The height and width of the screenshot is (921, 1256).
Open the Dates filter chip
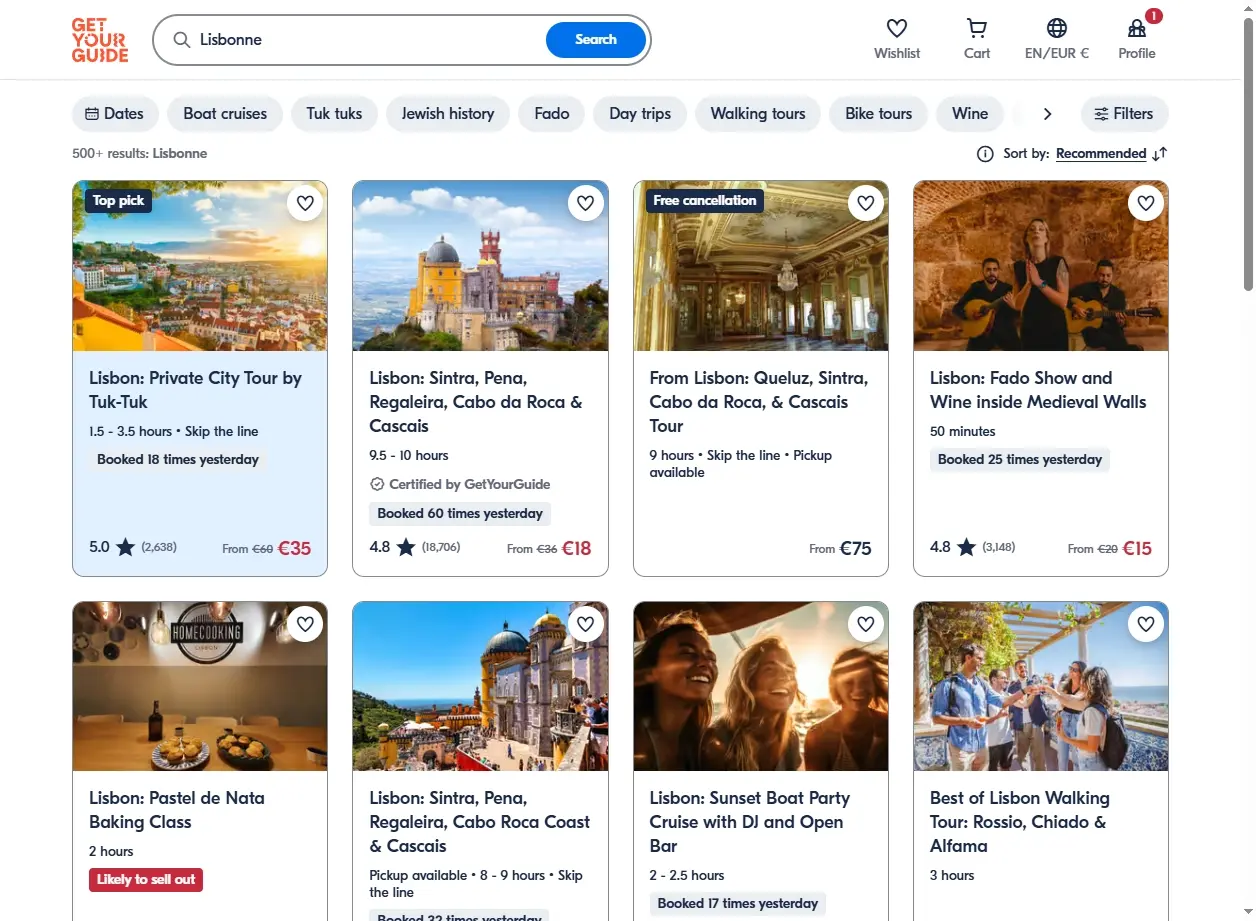click(x=115, y=114)
